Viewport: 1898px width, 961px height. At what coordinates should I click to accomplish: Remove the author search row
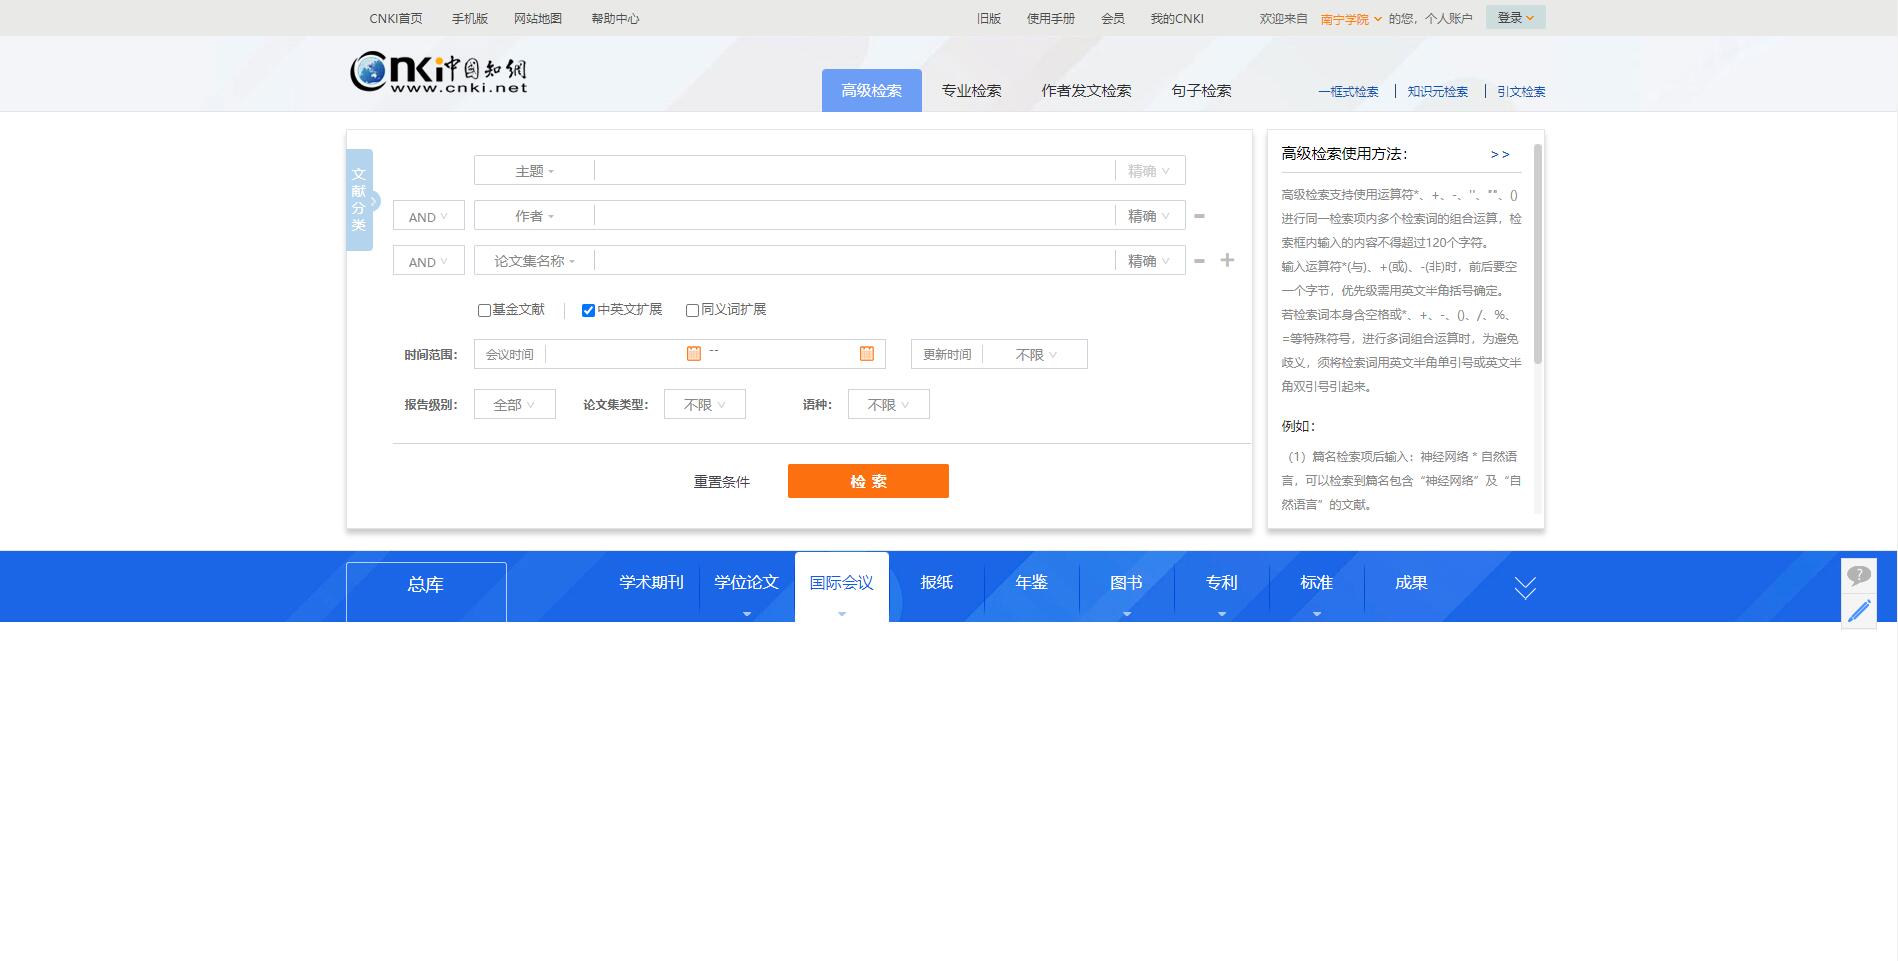tap(1199, 216)
